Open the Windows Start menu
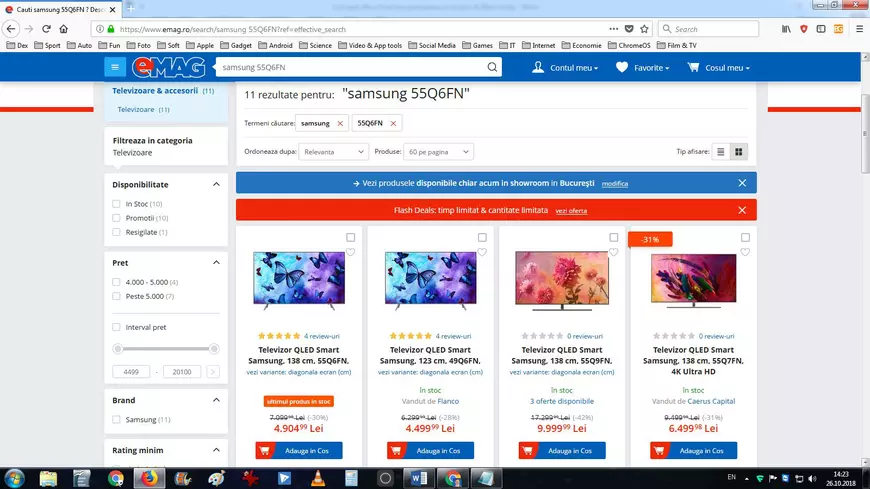870x489 pixels. click(x=14, y=478)
